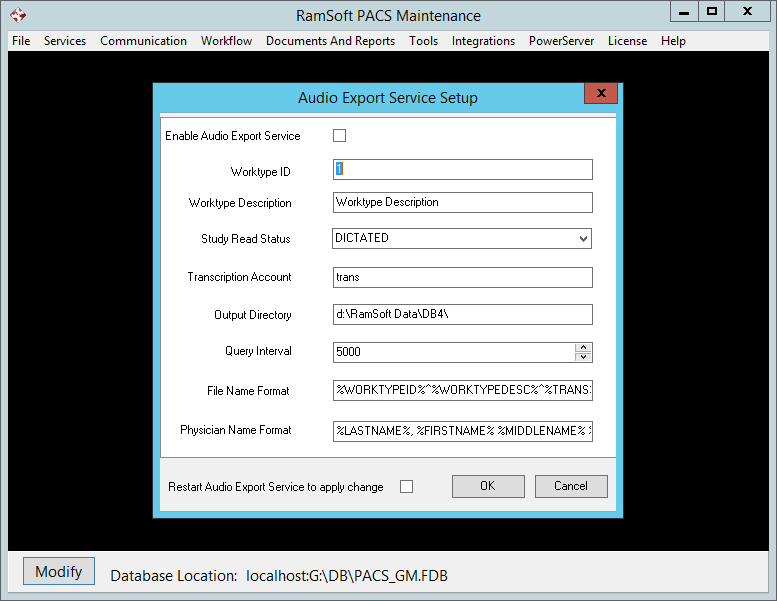Increase Query Interval with up arrow
Screen dimensions: 777x601
coord(583,347)
